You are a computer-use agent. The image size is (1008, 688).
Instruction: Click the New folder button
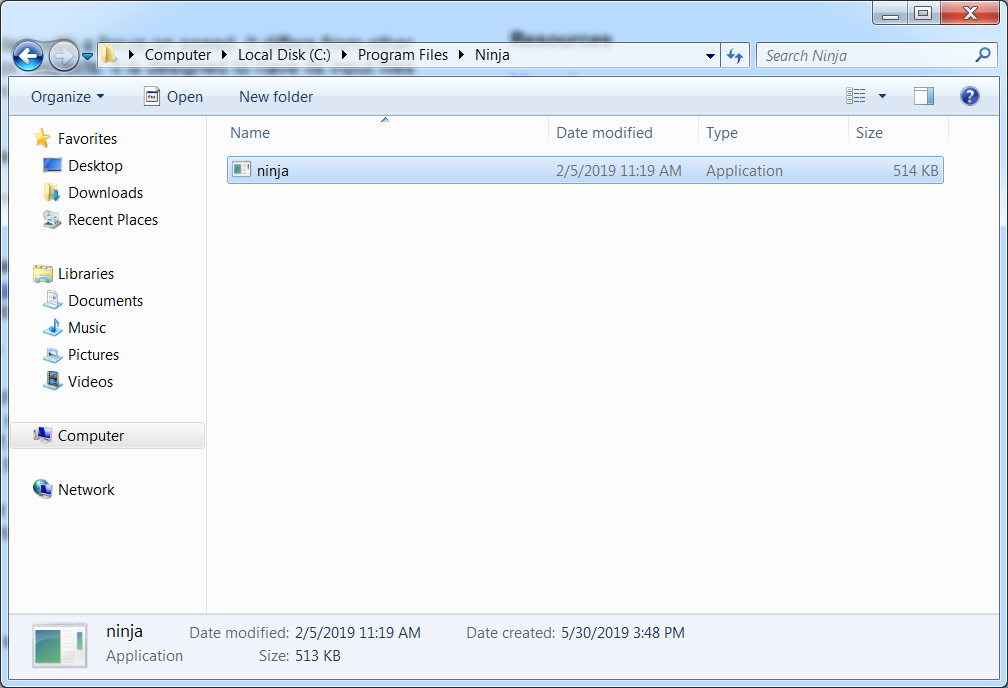(x=276, y=97)
